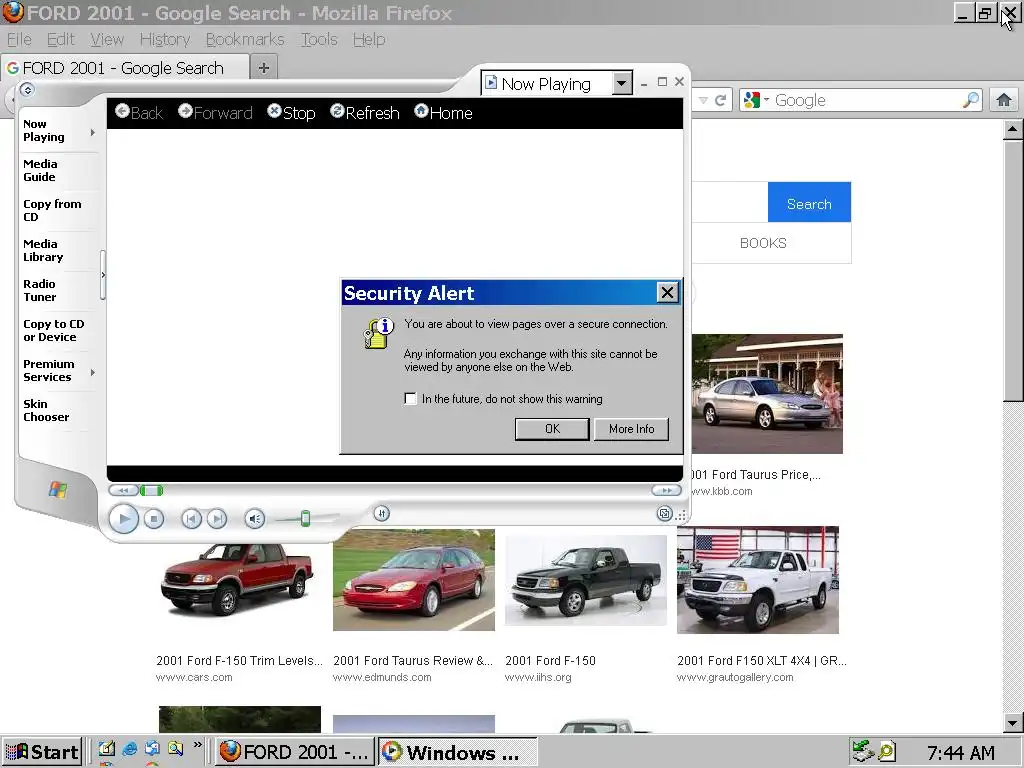Viewport: 1024px width, 768px height.
Task: Open the red Ford Taurus wagon thumbnail
Action: [413, 580]
